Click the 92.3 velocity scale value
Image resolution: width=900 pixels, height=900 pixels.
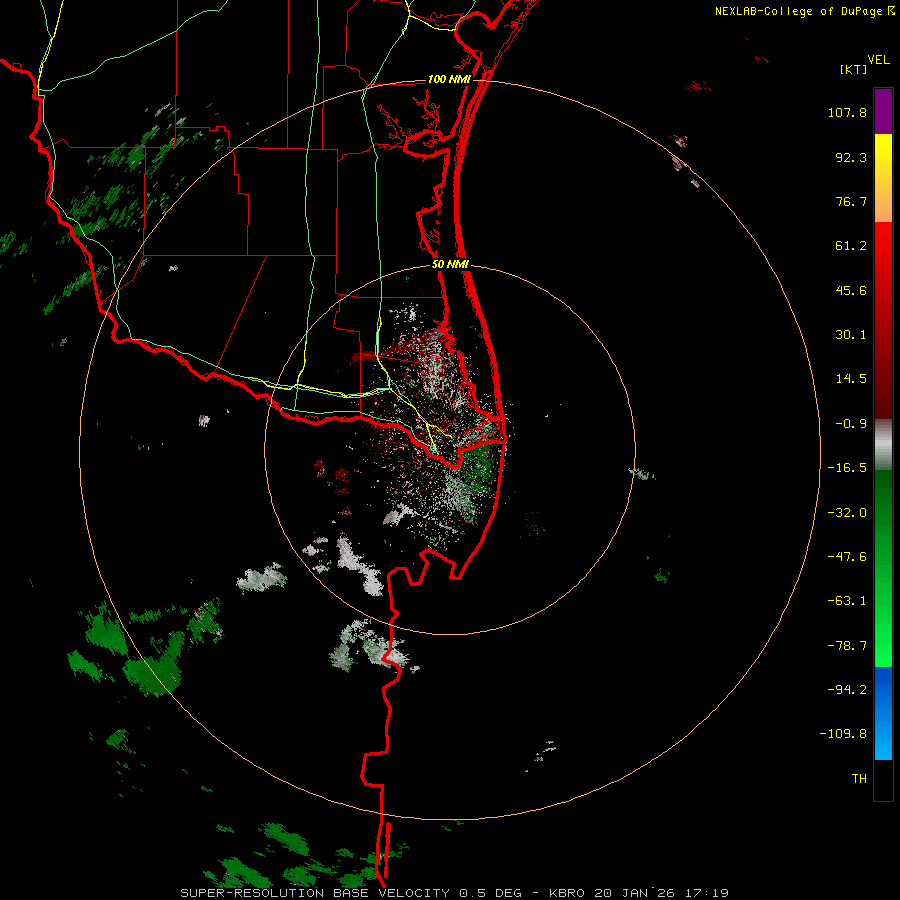851,157
